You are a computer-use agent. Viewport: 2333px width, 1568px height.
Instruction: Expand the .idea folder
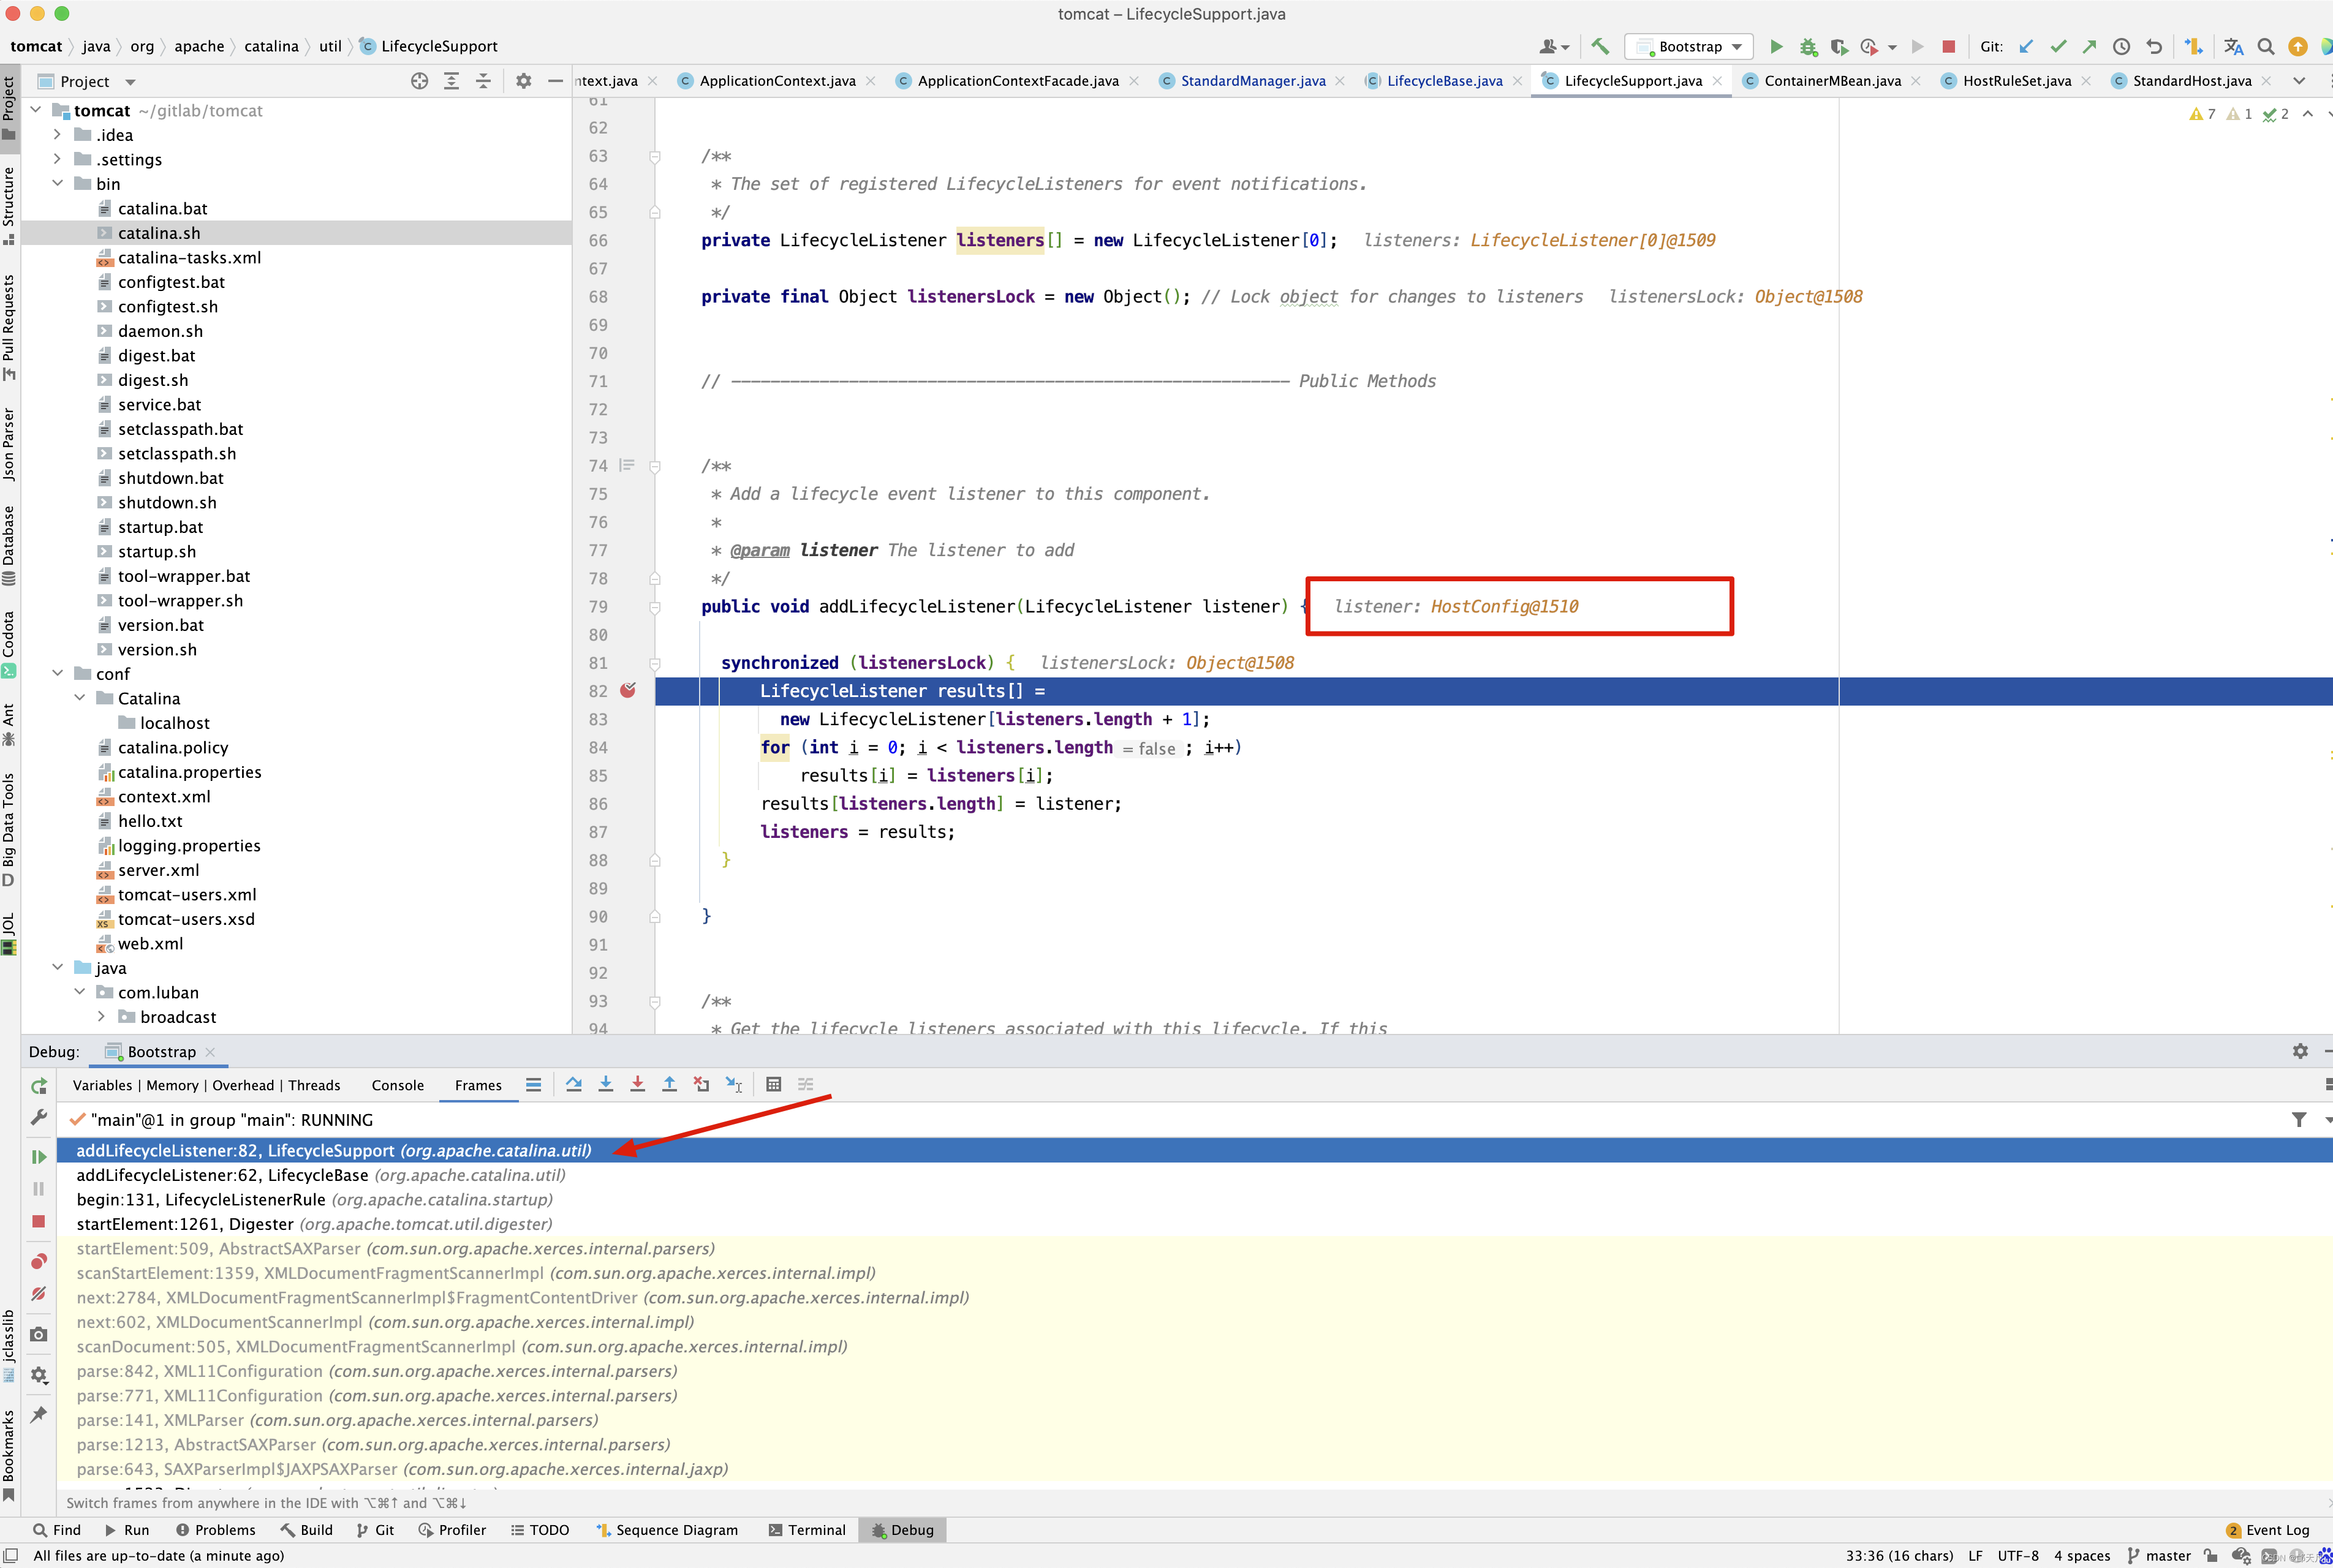pyautogui.click(x=57, y=134)
